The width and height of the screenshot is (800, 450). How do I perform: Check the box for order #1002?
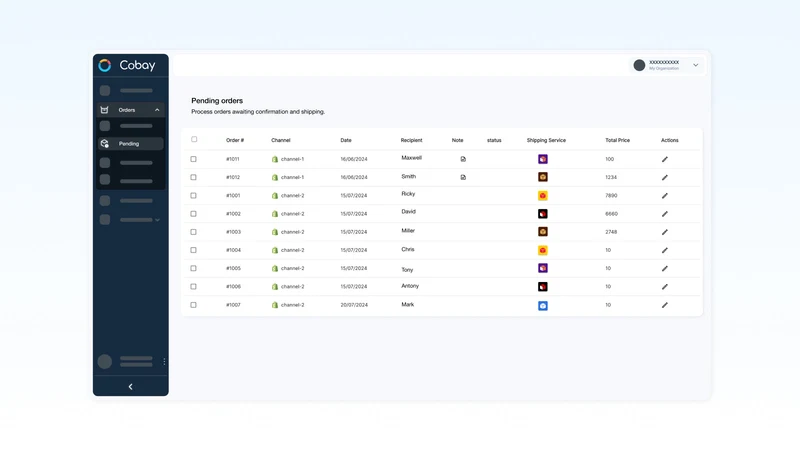coord(193,214)
